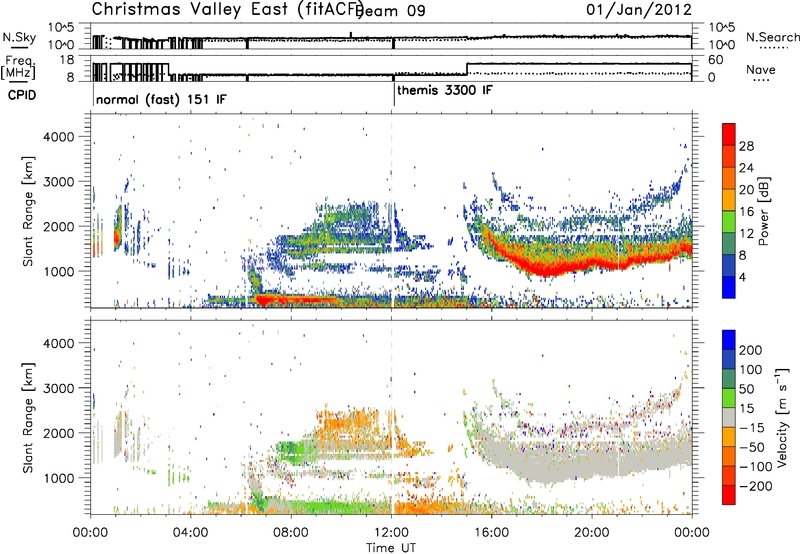Click 'Slant Range [km]' label of velocity panel
Image resolution: width=800 pixels, height=554 pixels.
tap(28, 418)
